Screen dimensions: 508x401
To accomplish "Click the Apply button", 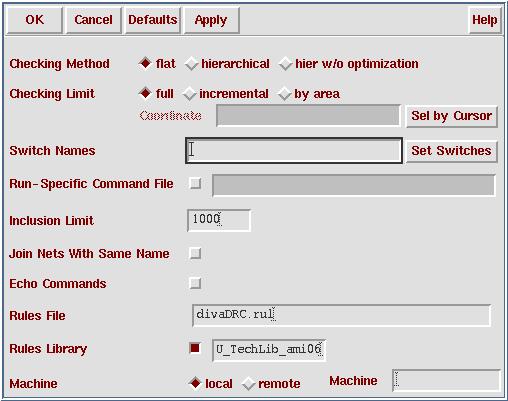I will [211, 20].
